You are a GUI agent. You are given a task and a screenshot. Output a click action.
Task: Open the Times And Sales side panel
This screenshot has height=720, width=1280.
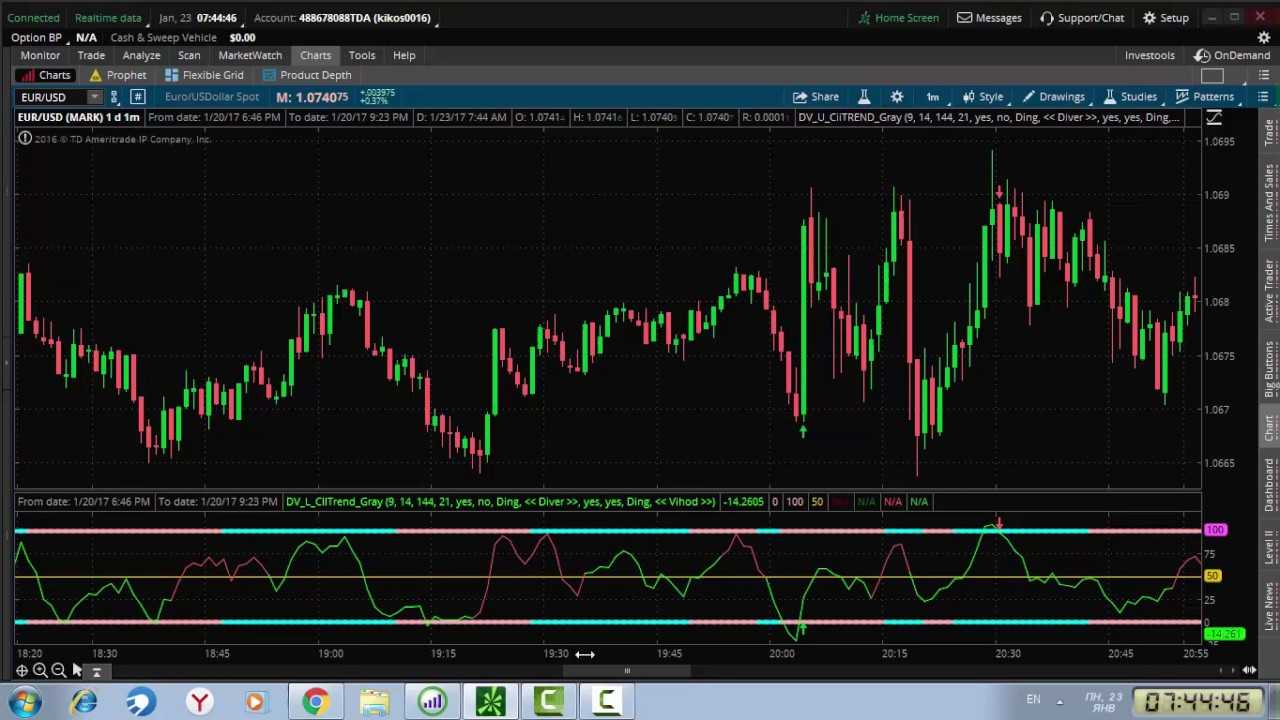tap(1270, 203)
